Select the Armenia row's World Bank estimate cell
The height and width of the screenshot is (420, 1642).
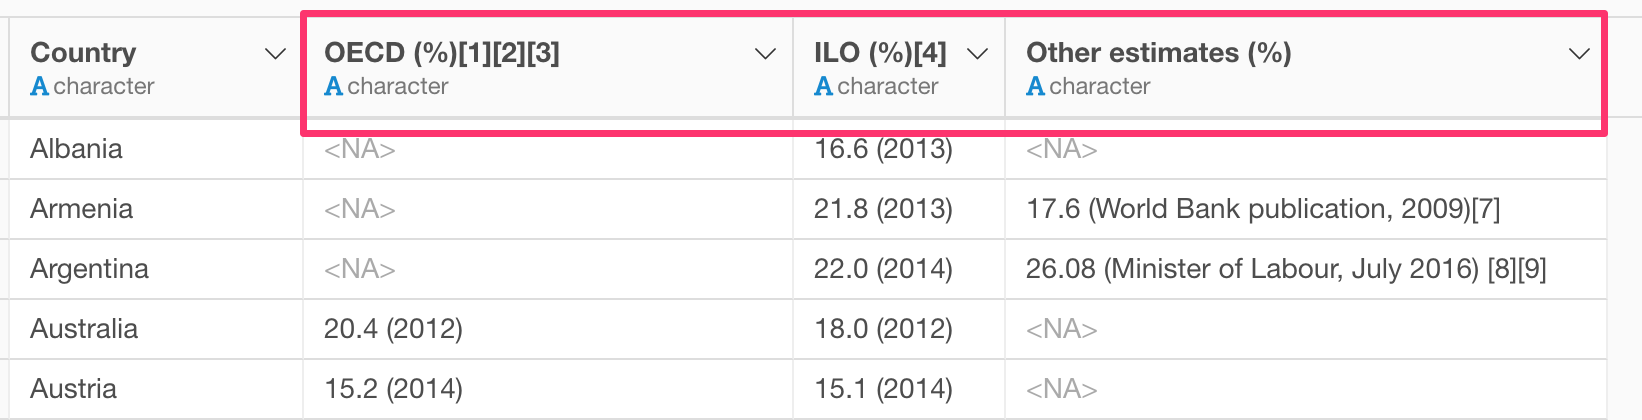pyautogui.click(x=1305, y=209)
